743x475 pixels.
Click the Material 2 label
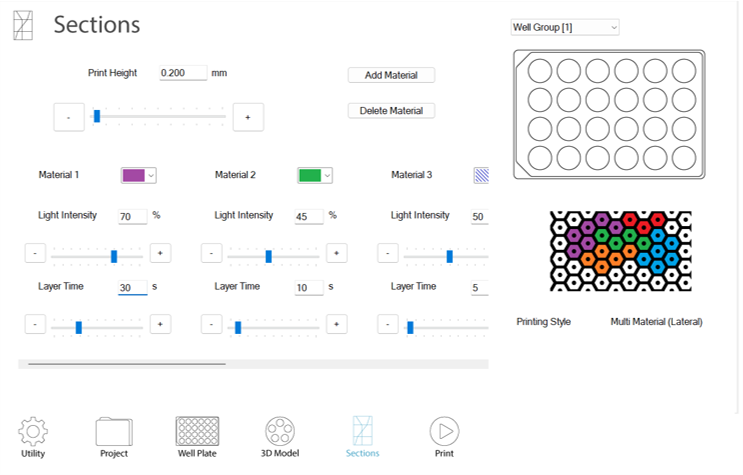235,175
